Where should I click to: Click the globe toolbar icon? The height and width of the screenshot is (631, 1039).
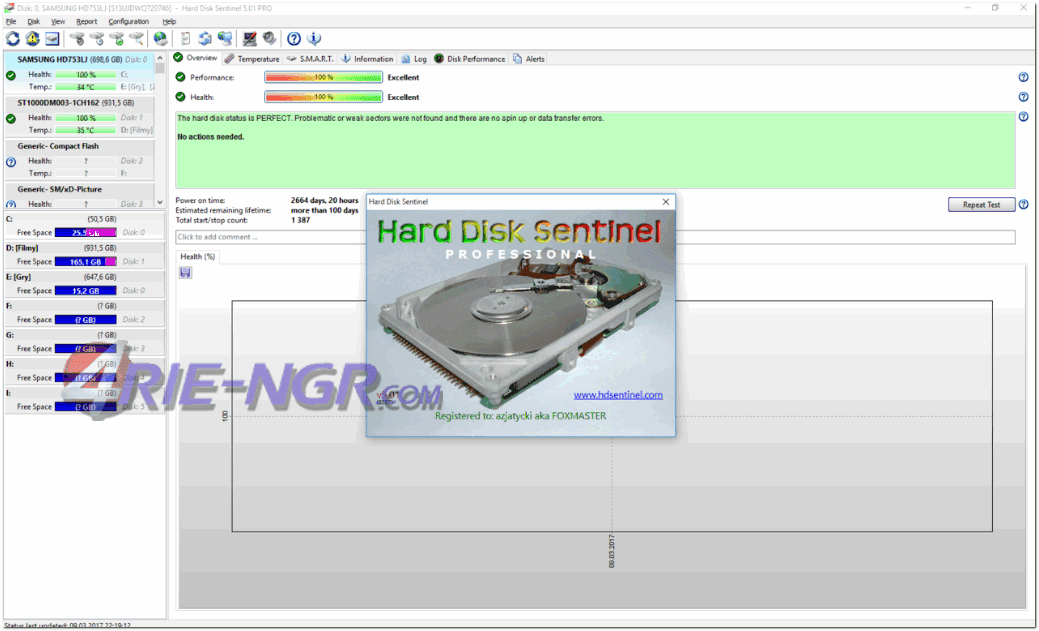pos(160,38)
